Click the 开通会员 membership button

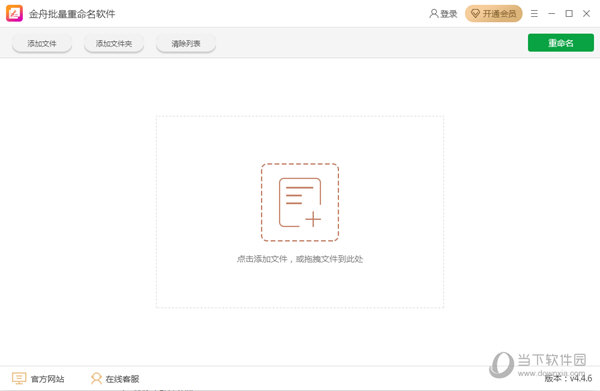[x=494, y=14]
